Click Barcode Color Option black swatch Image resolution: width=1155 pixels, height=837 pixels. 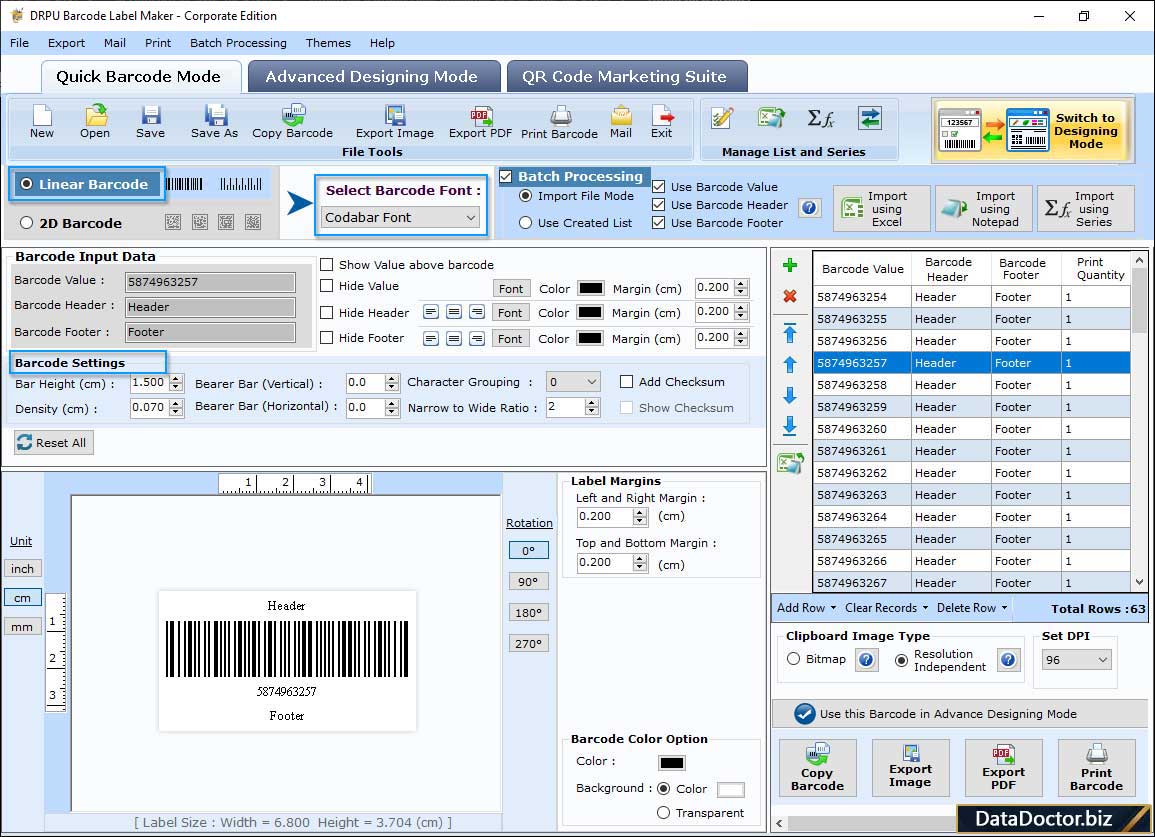point(672,763)
